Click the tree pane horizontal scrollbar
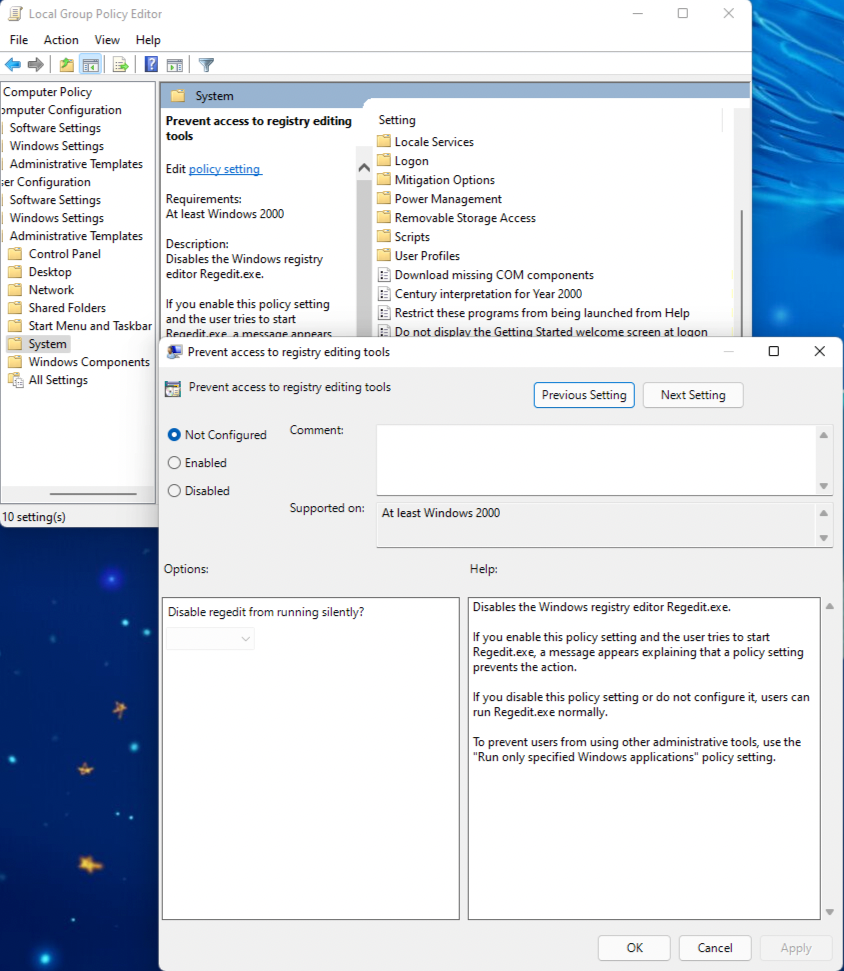844x971 pixels. (93, 494)
